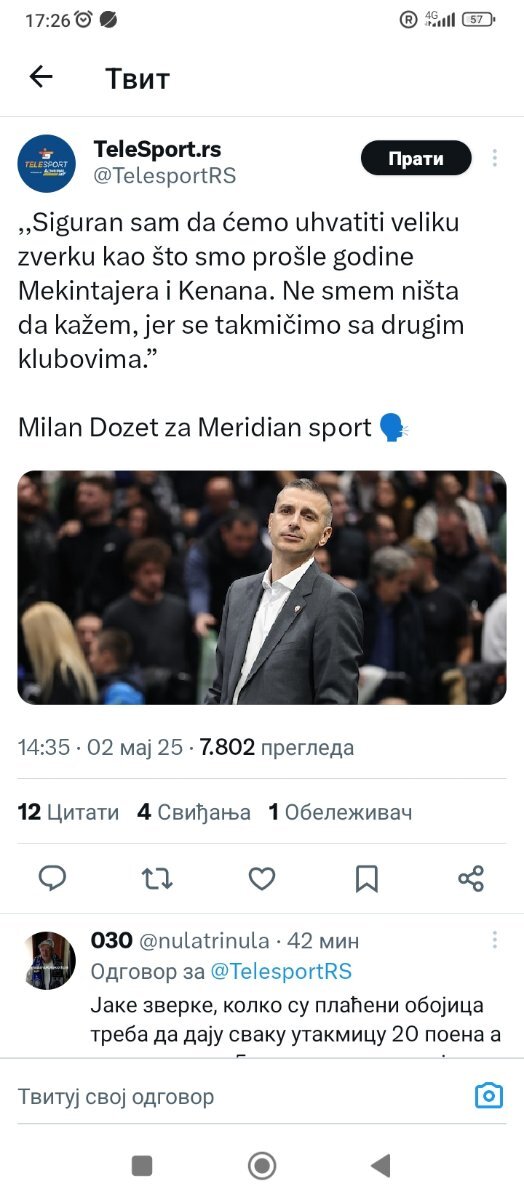Tap the back arrow next to Твит

(x=41, y=77)
